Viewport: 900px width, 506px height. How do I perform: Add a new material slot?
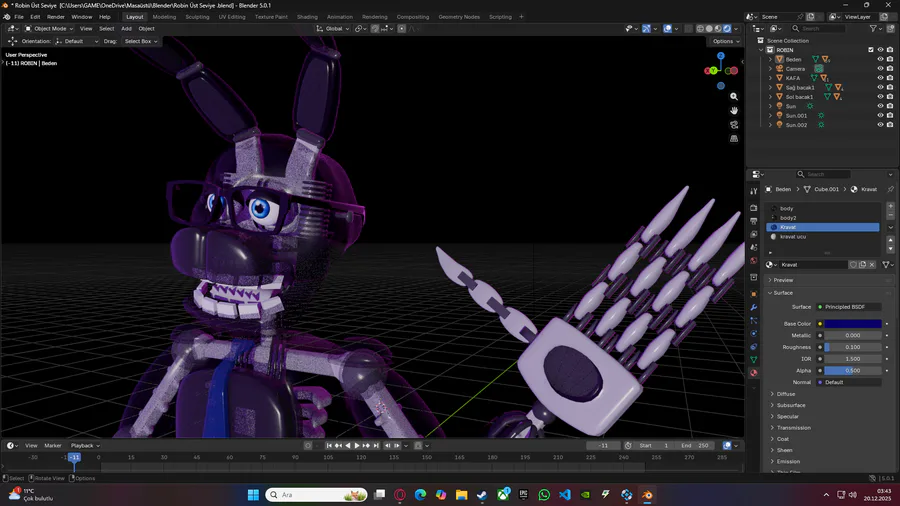pos(890,206)
